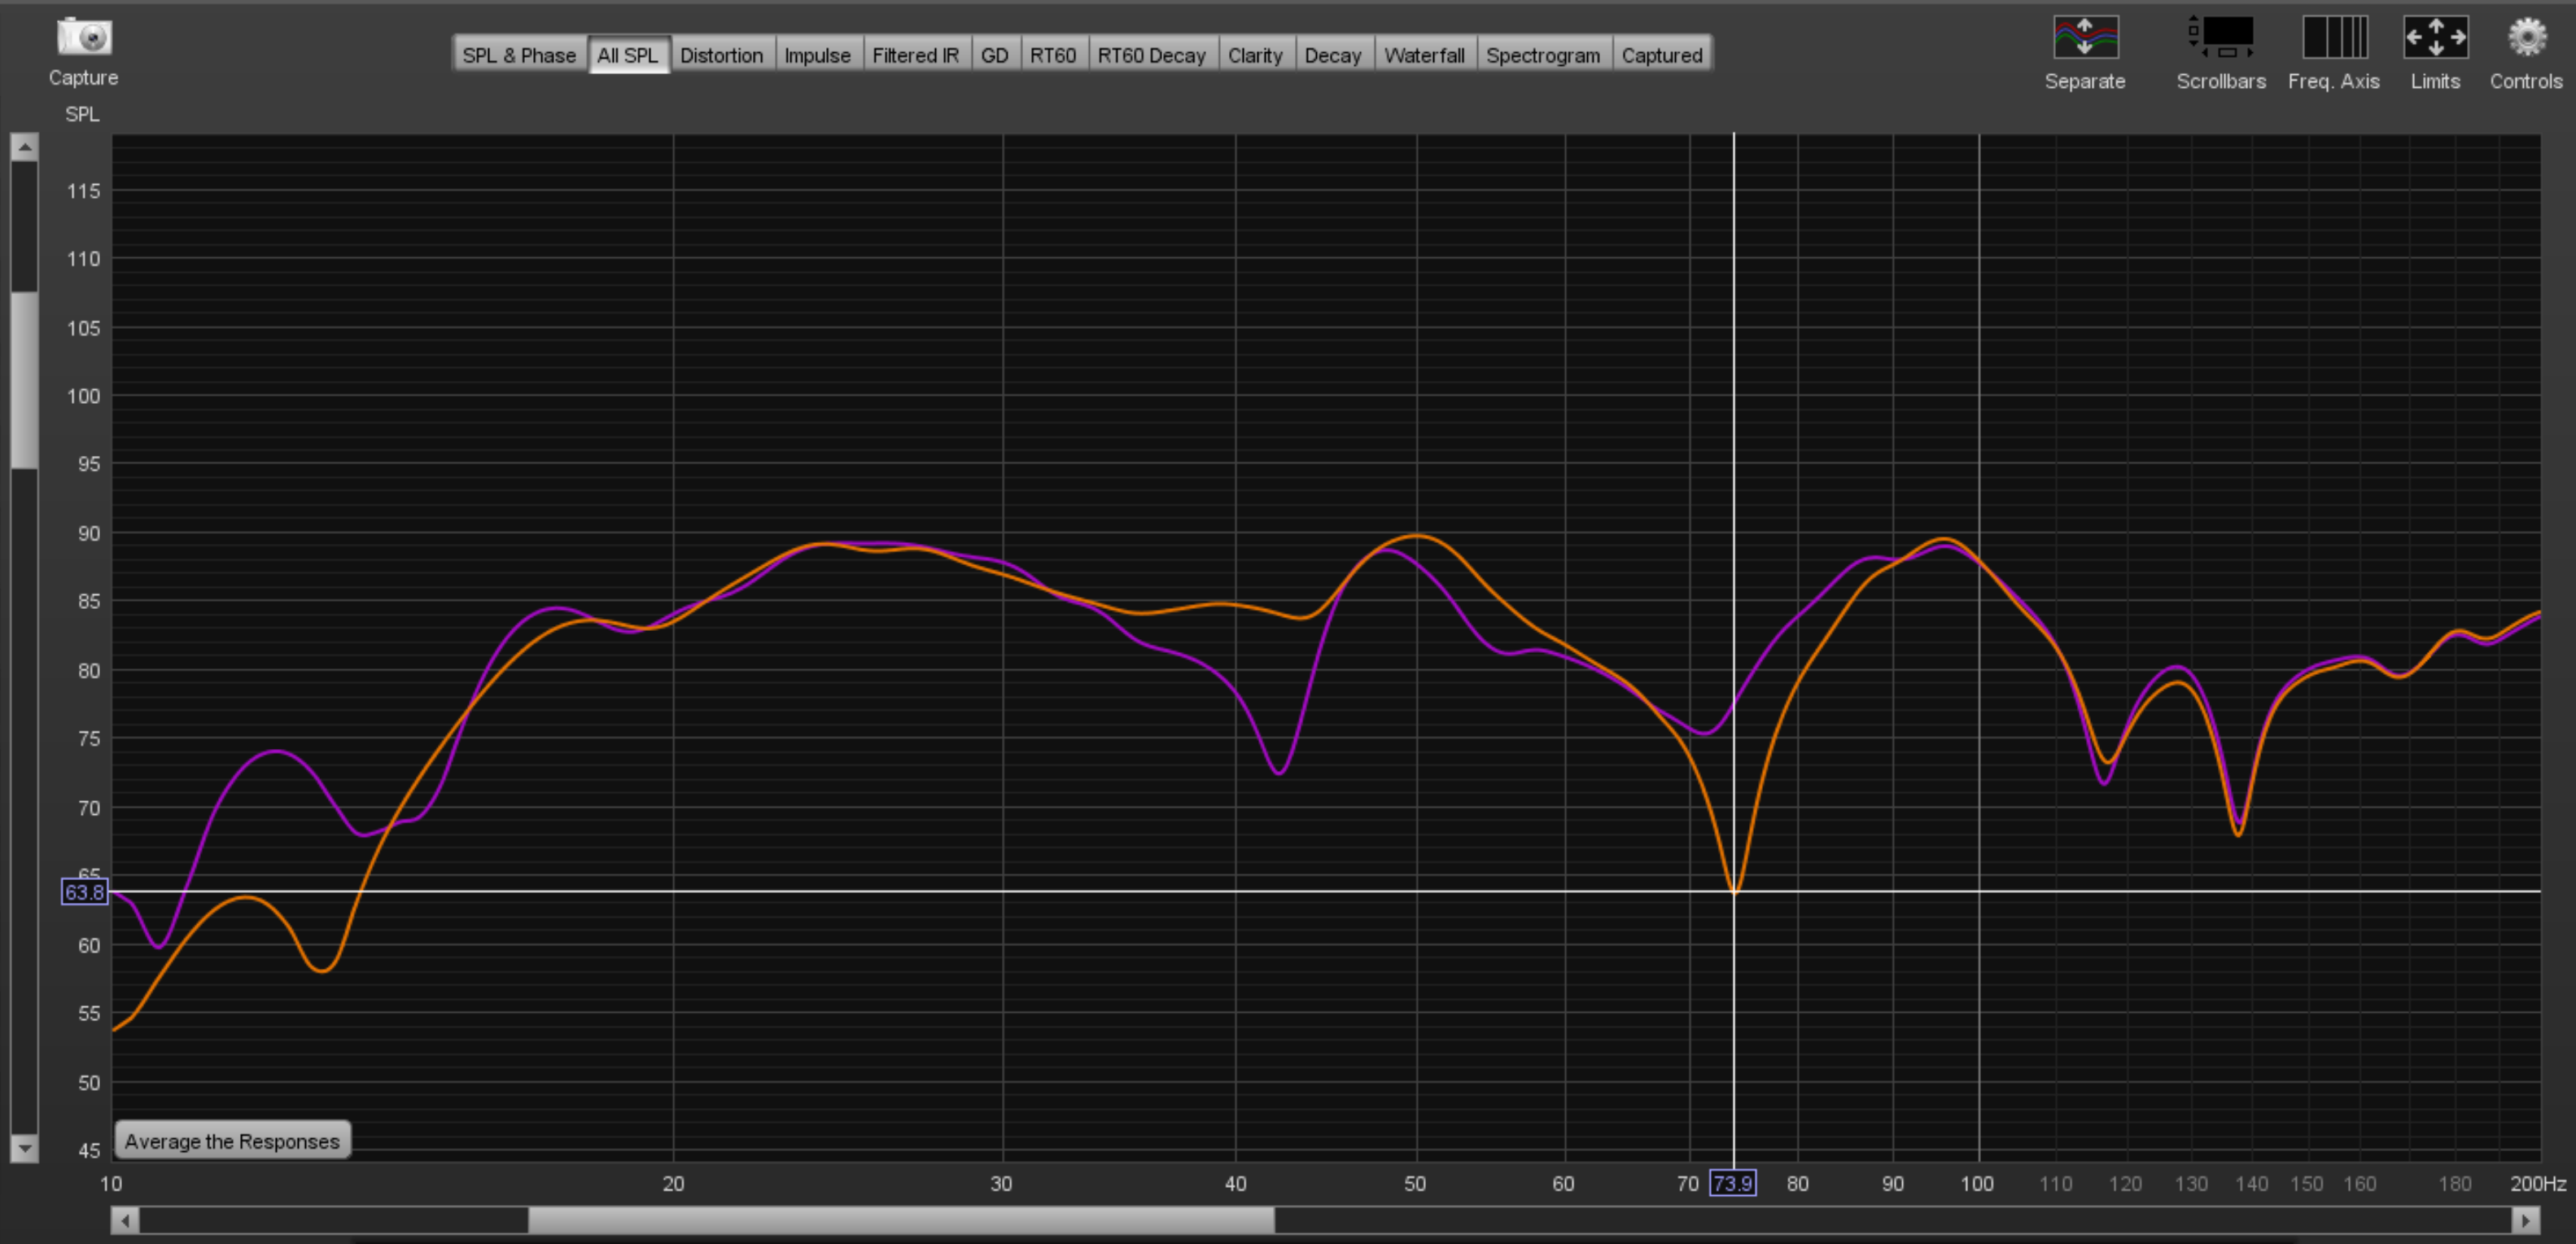Open the Controls gear icon
2576x1244 pixels.
[x=2526, y=38]
